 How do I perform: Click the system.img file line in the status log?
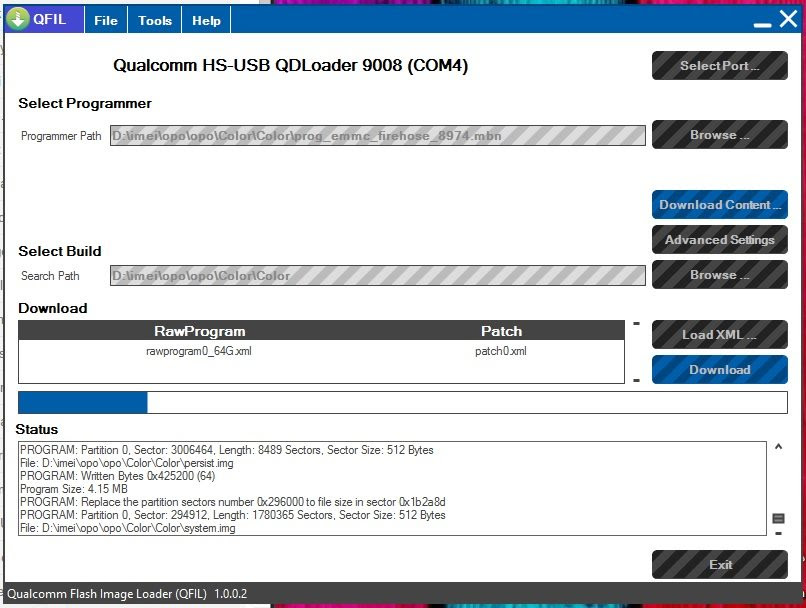tap(127, 528)
